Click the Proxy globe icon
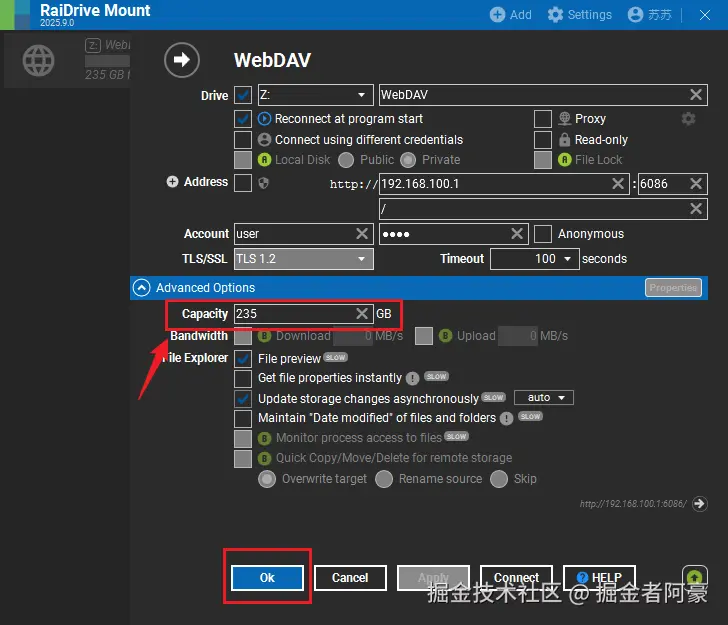Screen dimensions: 728x625 (564, 119)
